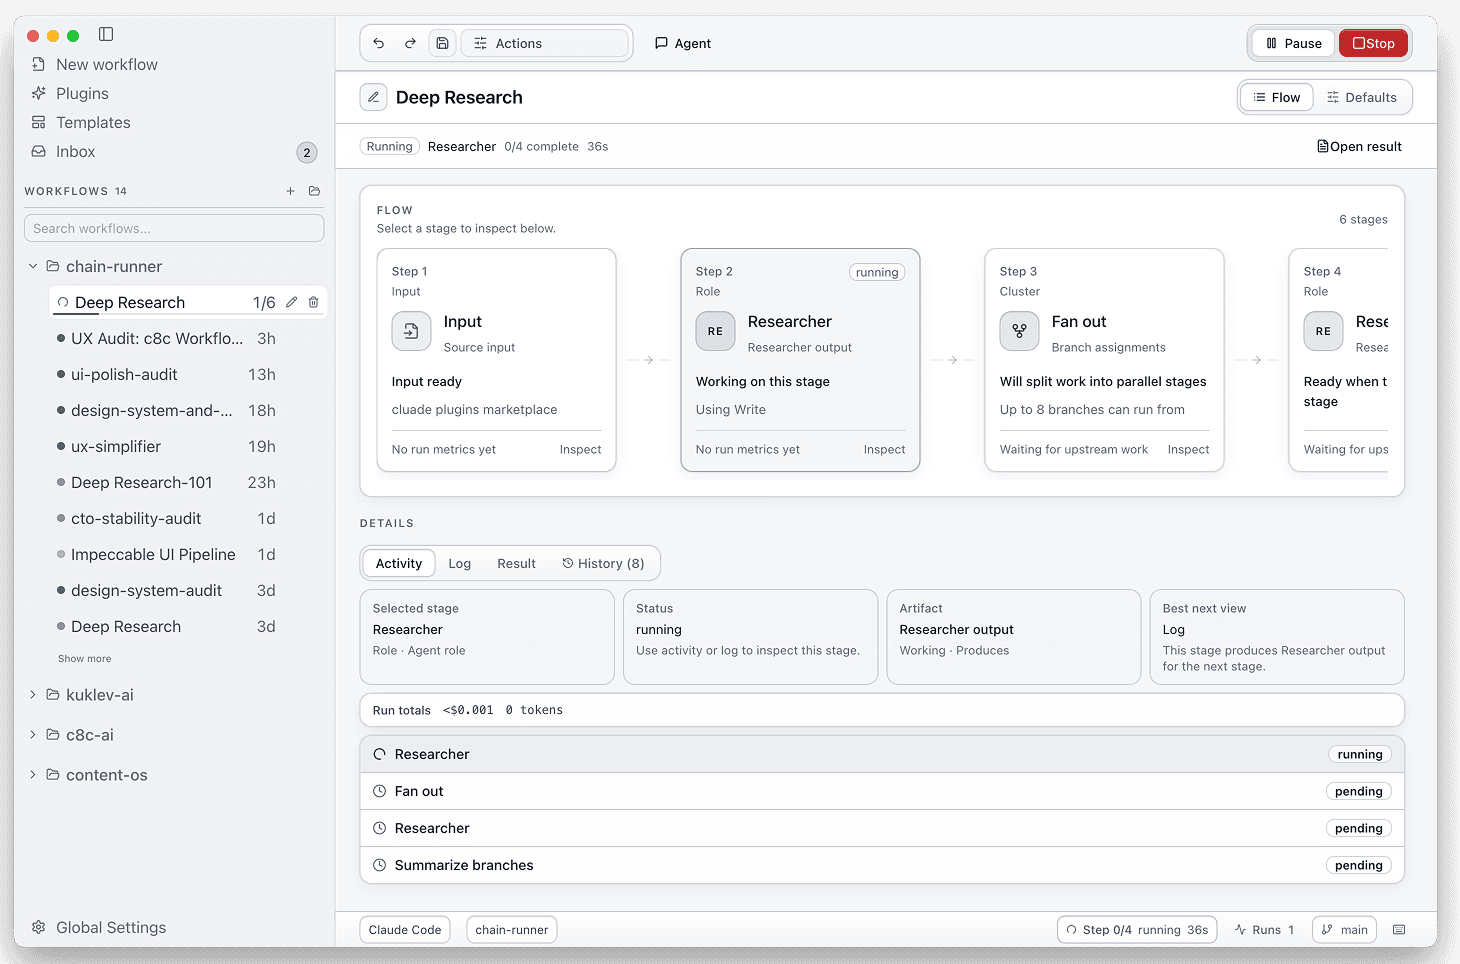
Task: Click the save (disk) icon in the toolbar
Action: pyautogui.click(x=442, y=43)
